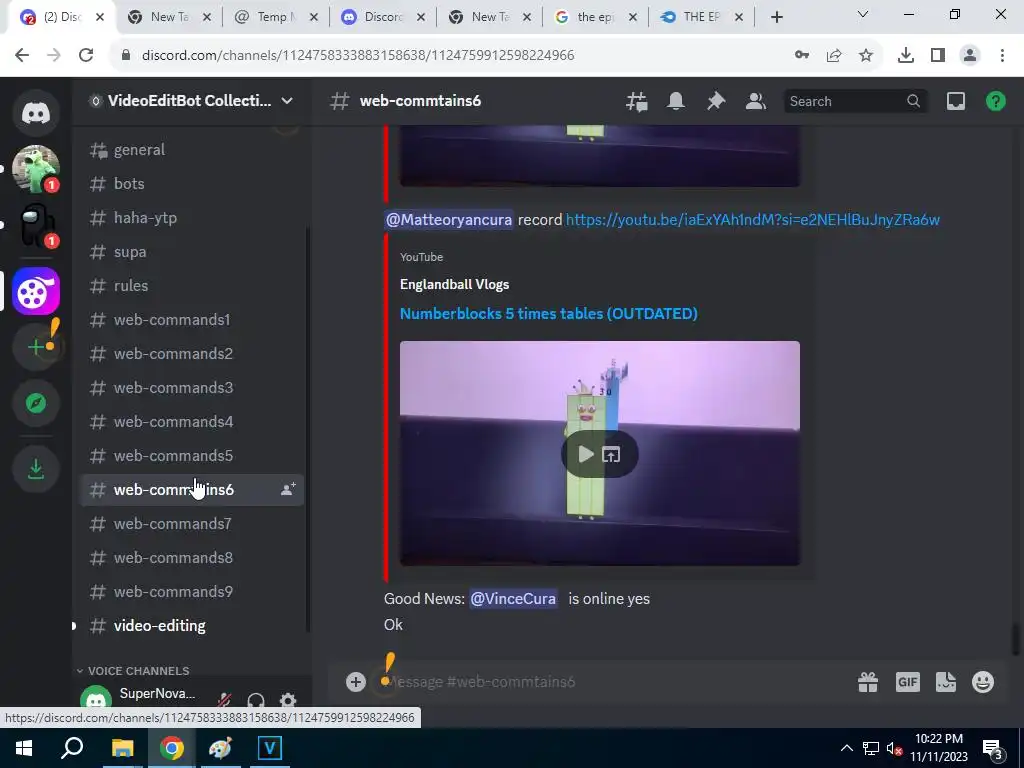Bookmark this page star icon

(866, 55)
